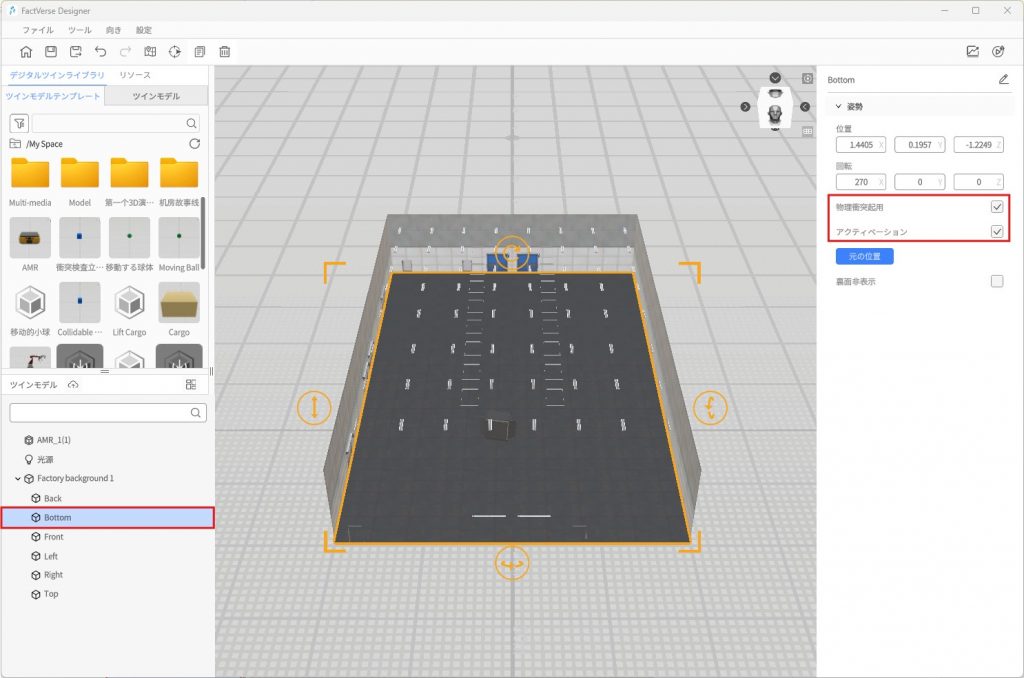Click the filter funnel icon in library

click(18, 123)
